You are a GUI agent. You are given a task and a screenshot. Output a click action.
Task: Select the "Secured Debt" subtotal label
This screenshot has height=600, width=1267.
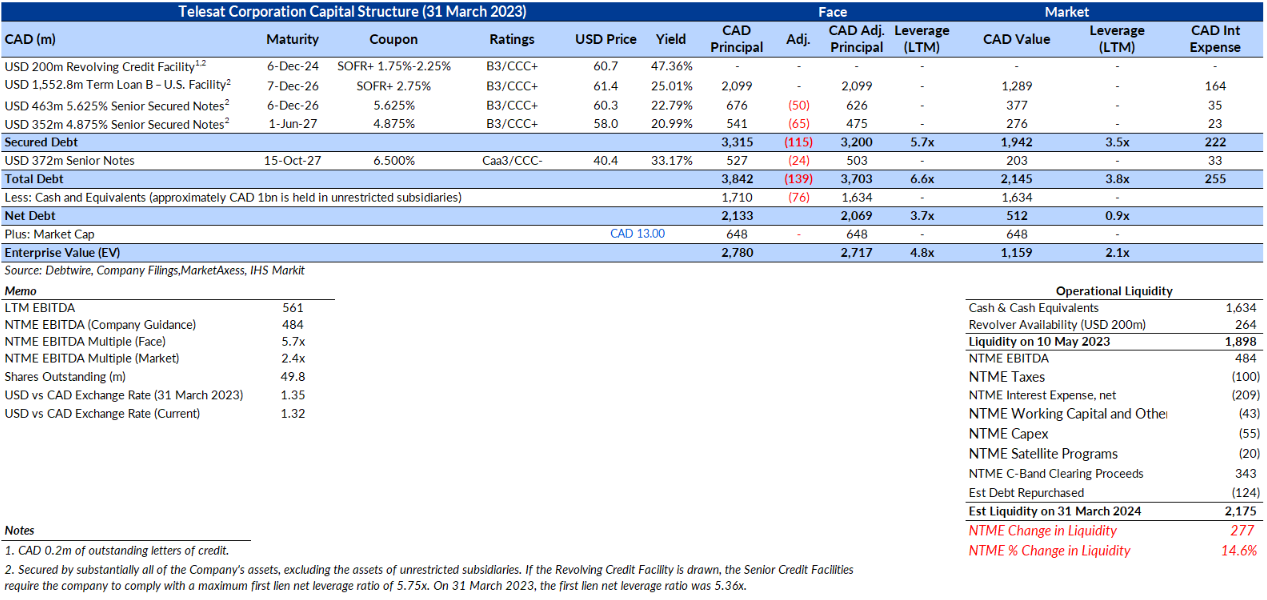click(x=43, y=143)
